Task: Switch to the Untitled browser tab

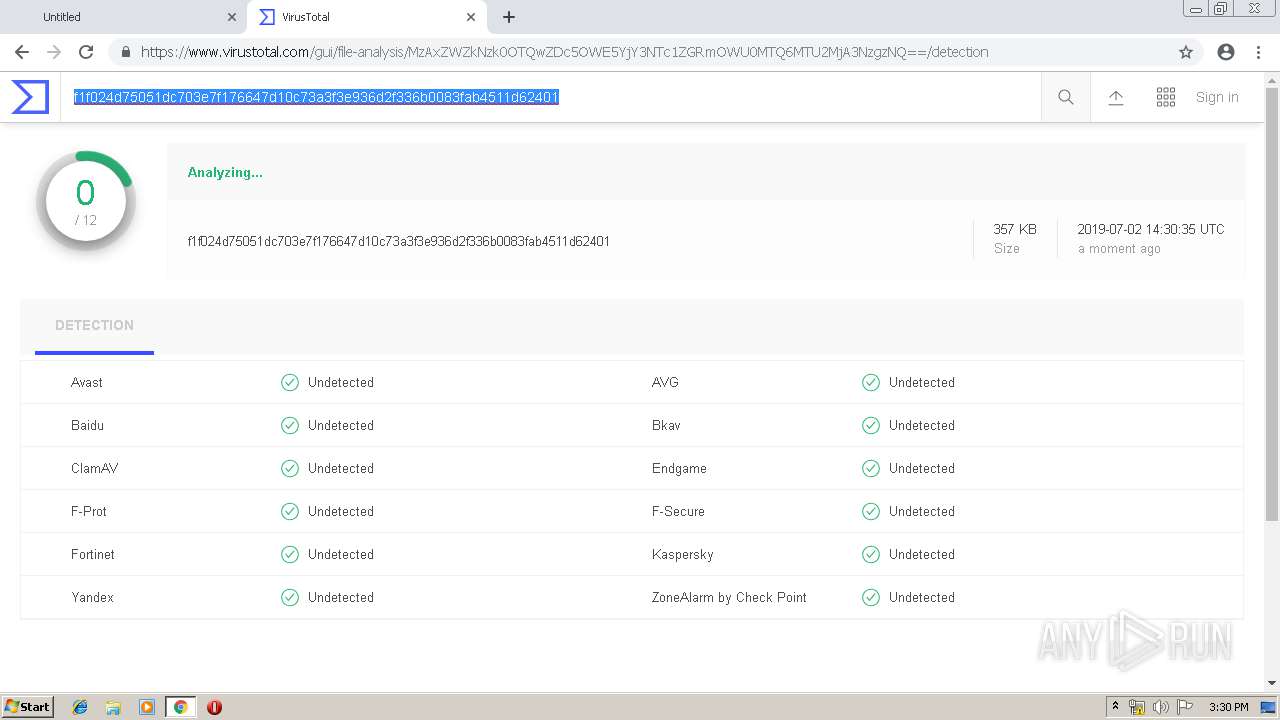Action: (125, 17)
